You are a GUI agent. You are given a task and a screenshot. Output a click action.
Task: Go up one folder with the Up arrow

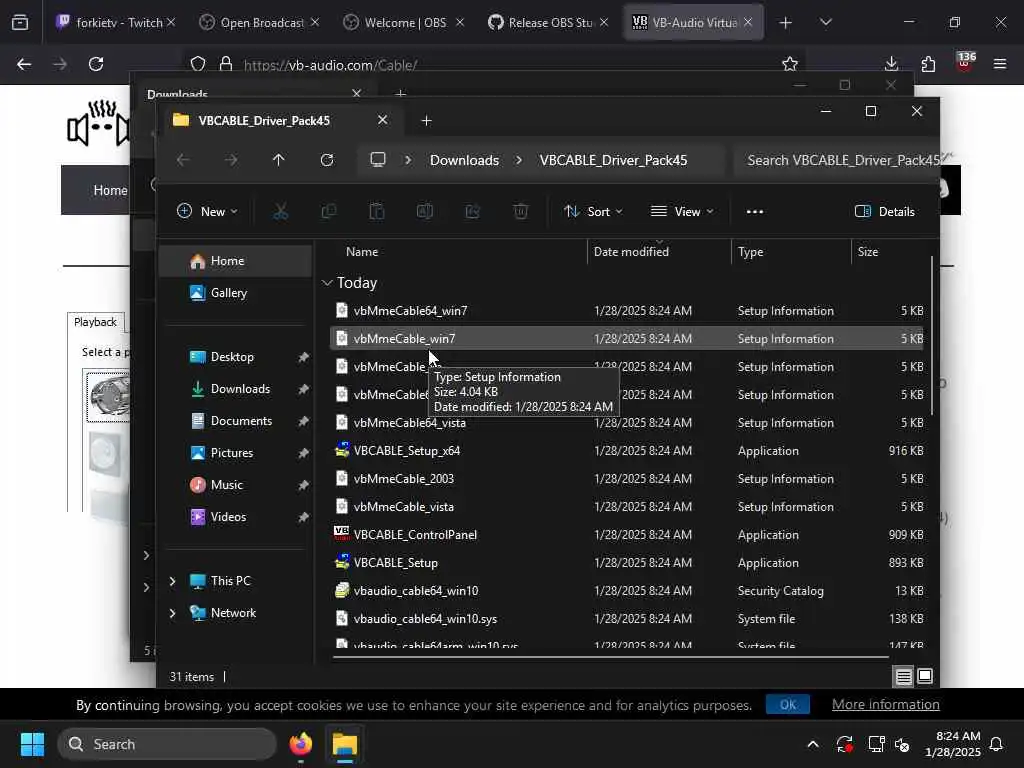tap(279, 160)
